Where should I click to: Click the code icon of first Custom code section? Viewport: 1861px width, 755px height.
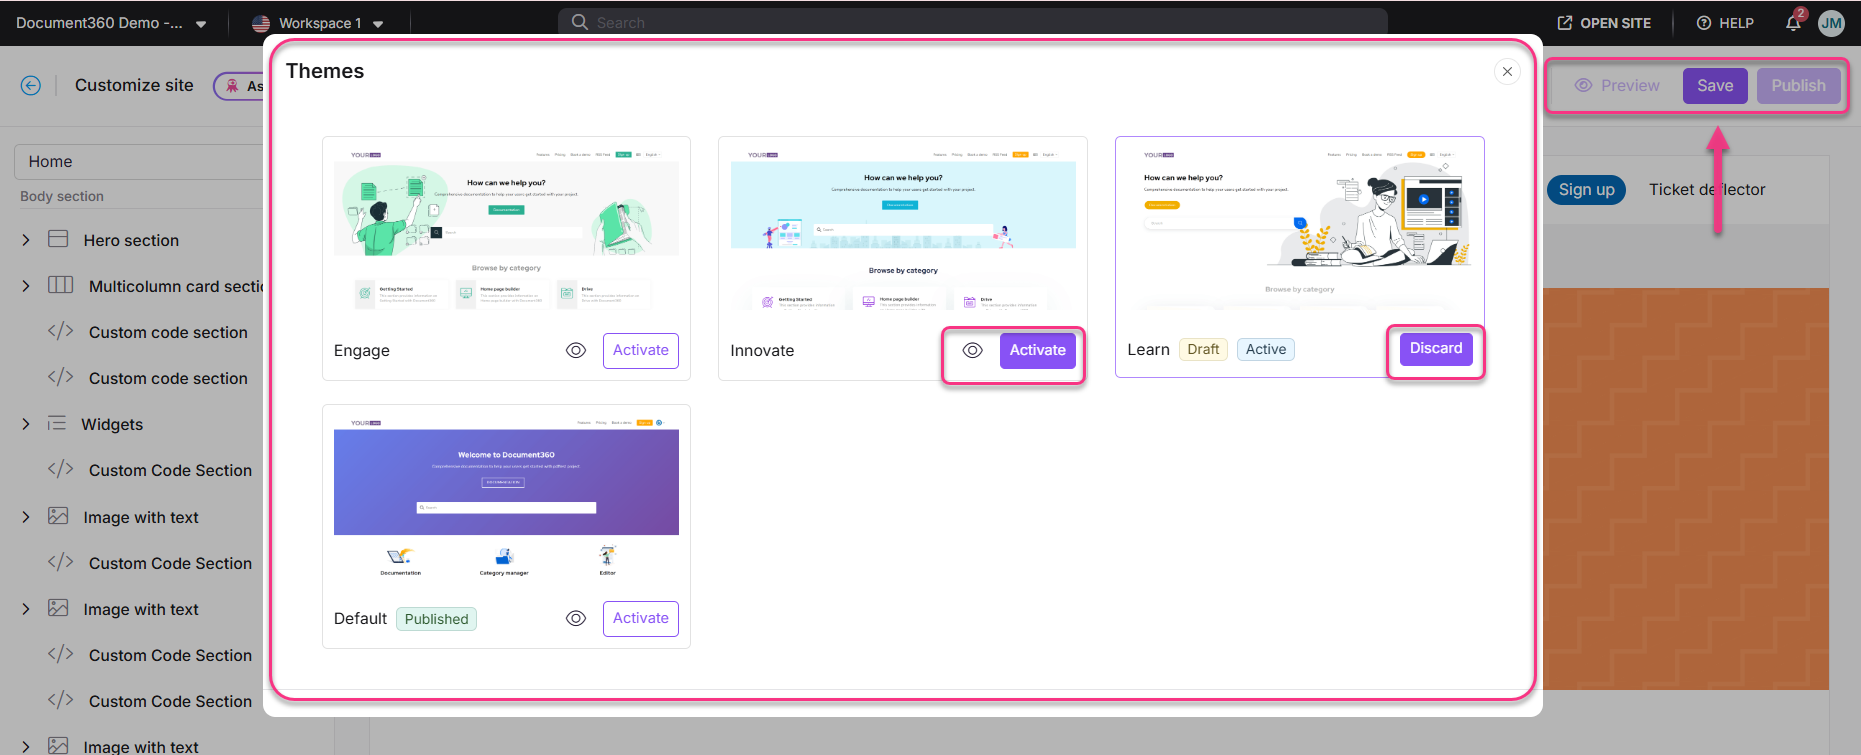point(60,331)
